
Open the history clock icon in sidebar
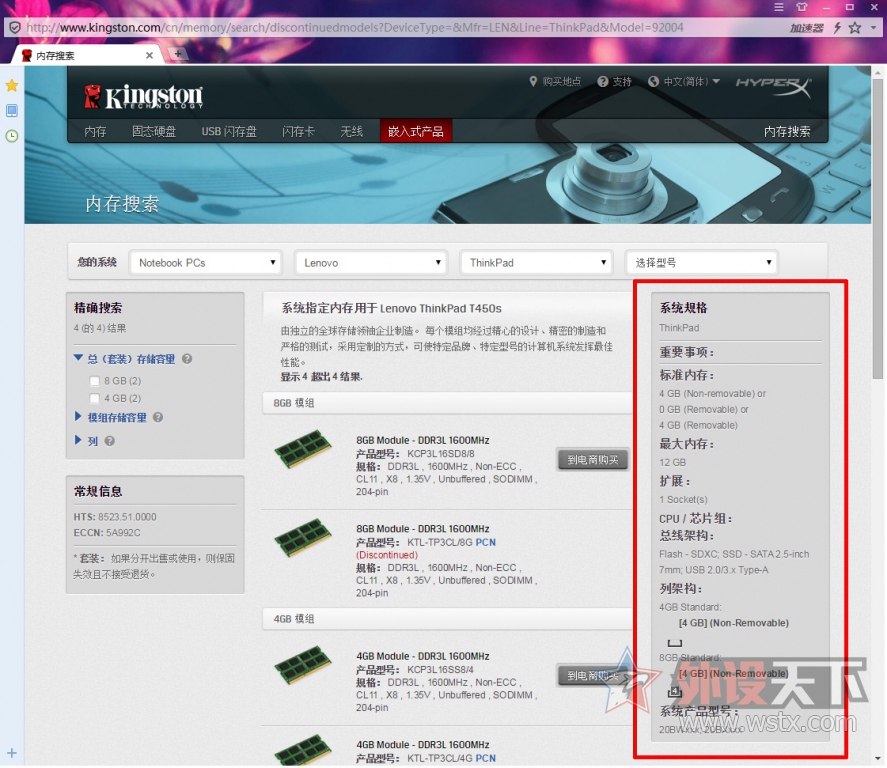12,136
